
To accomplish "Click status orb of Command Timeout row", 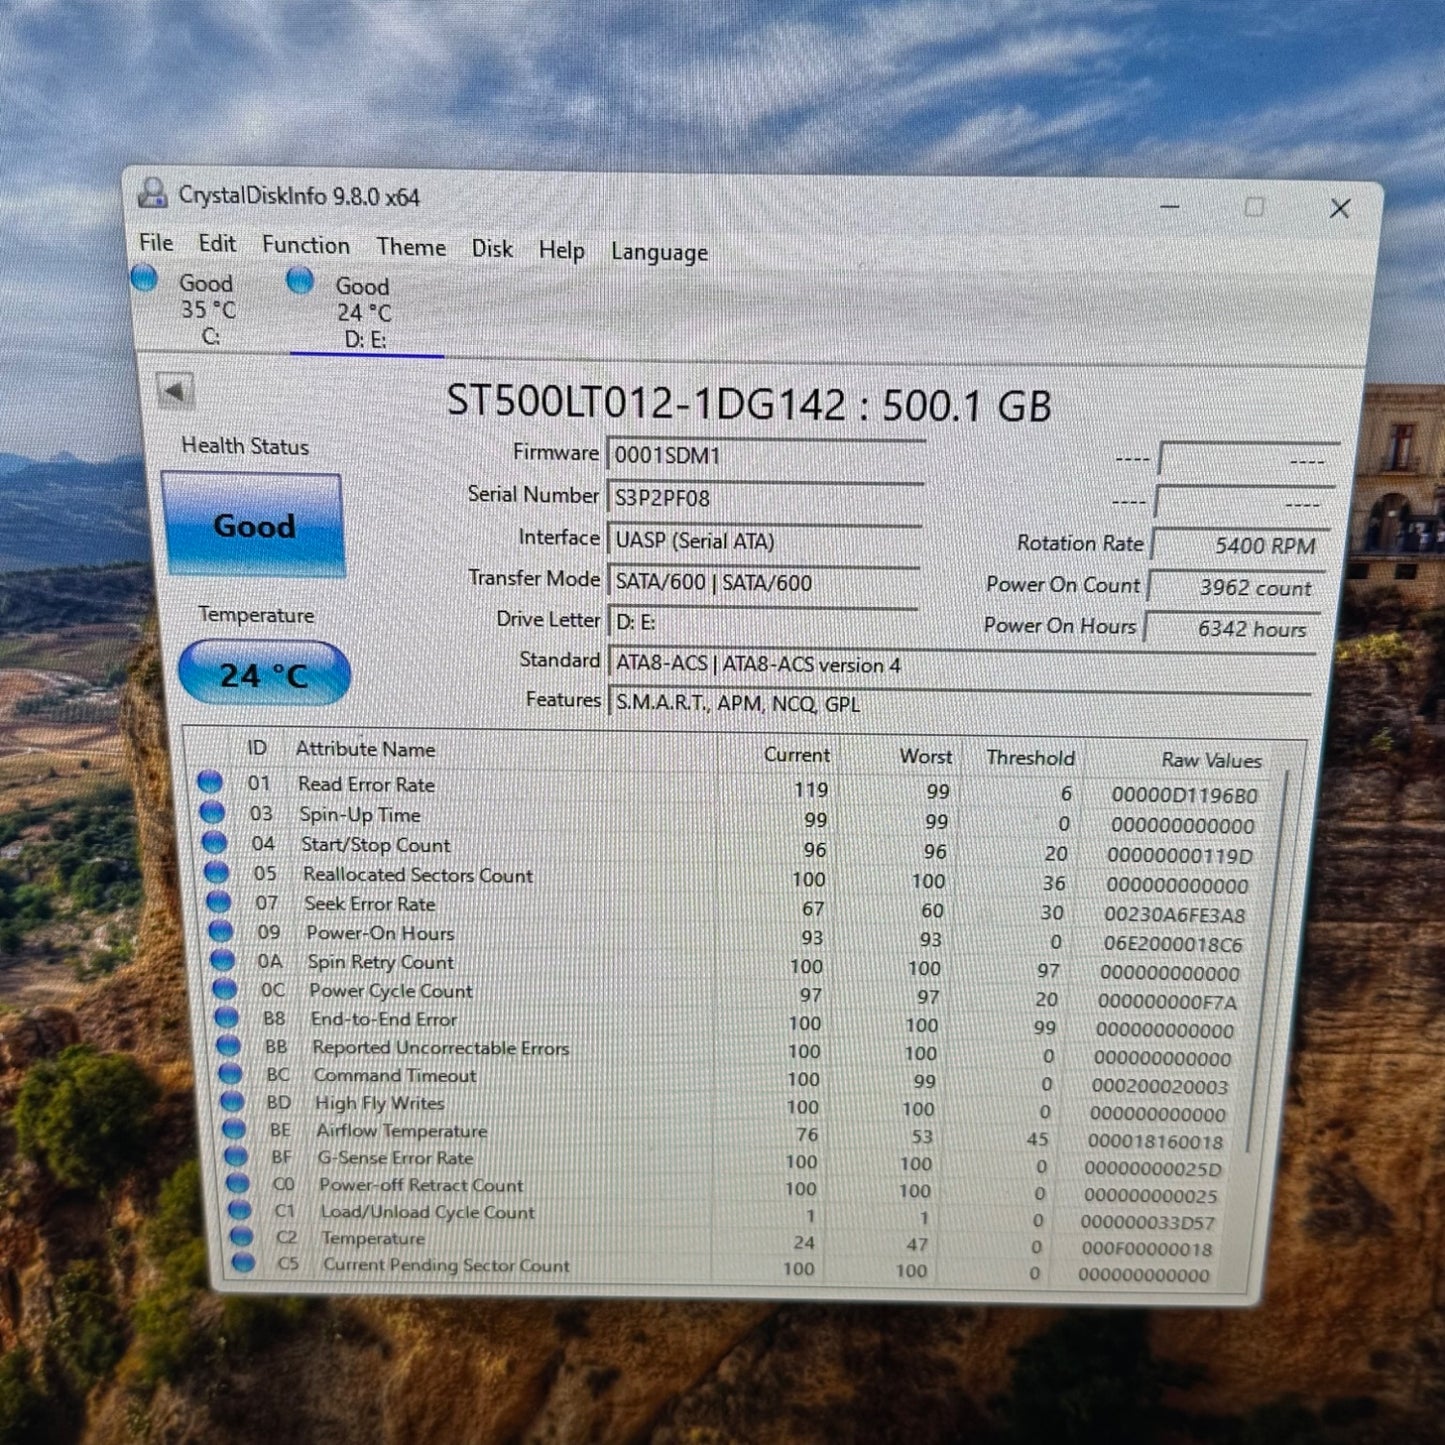I will click(x=231, y=1073).
